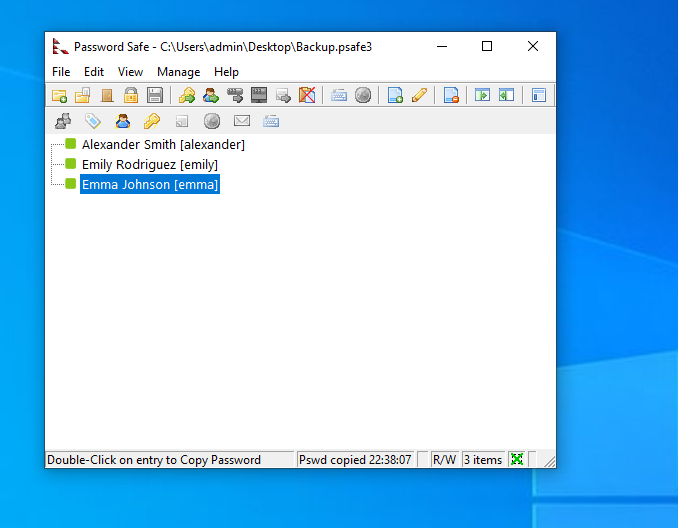Close the Password Safe window
This screenshot has height=528, width=678.
click(x=533, y=46)
